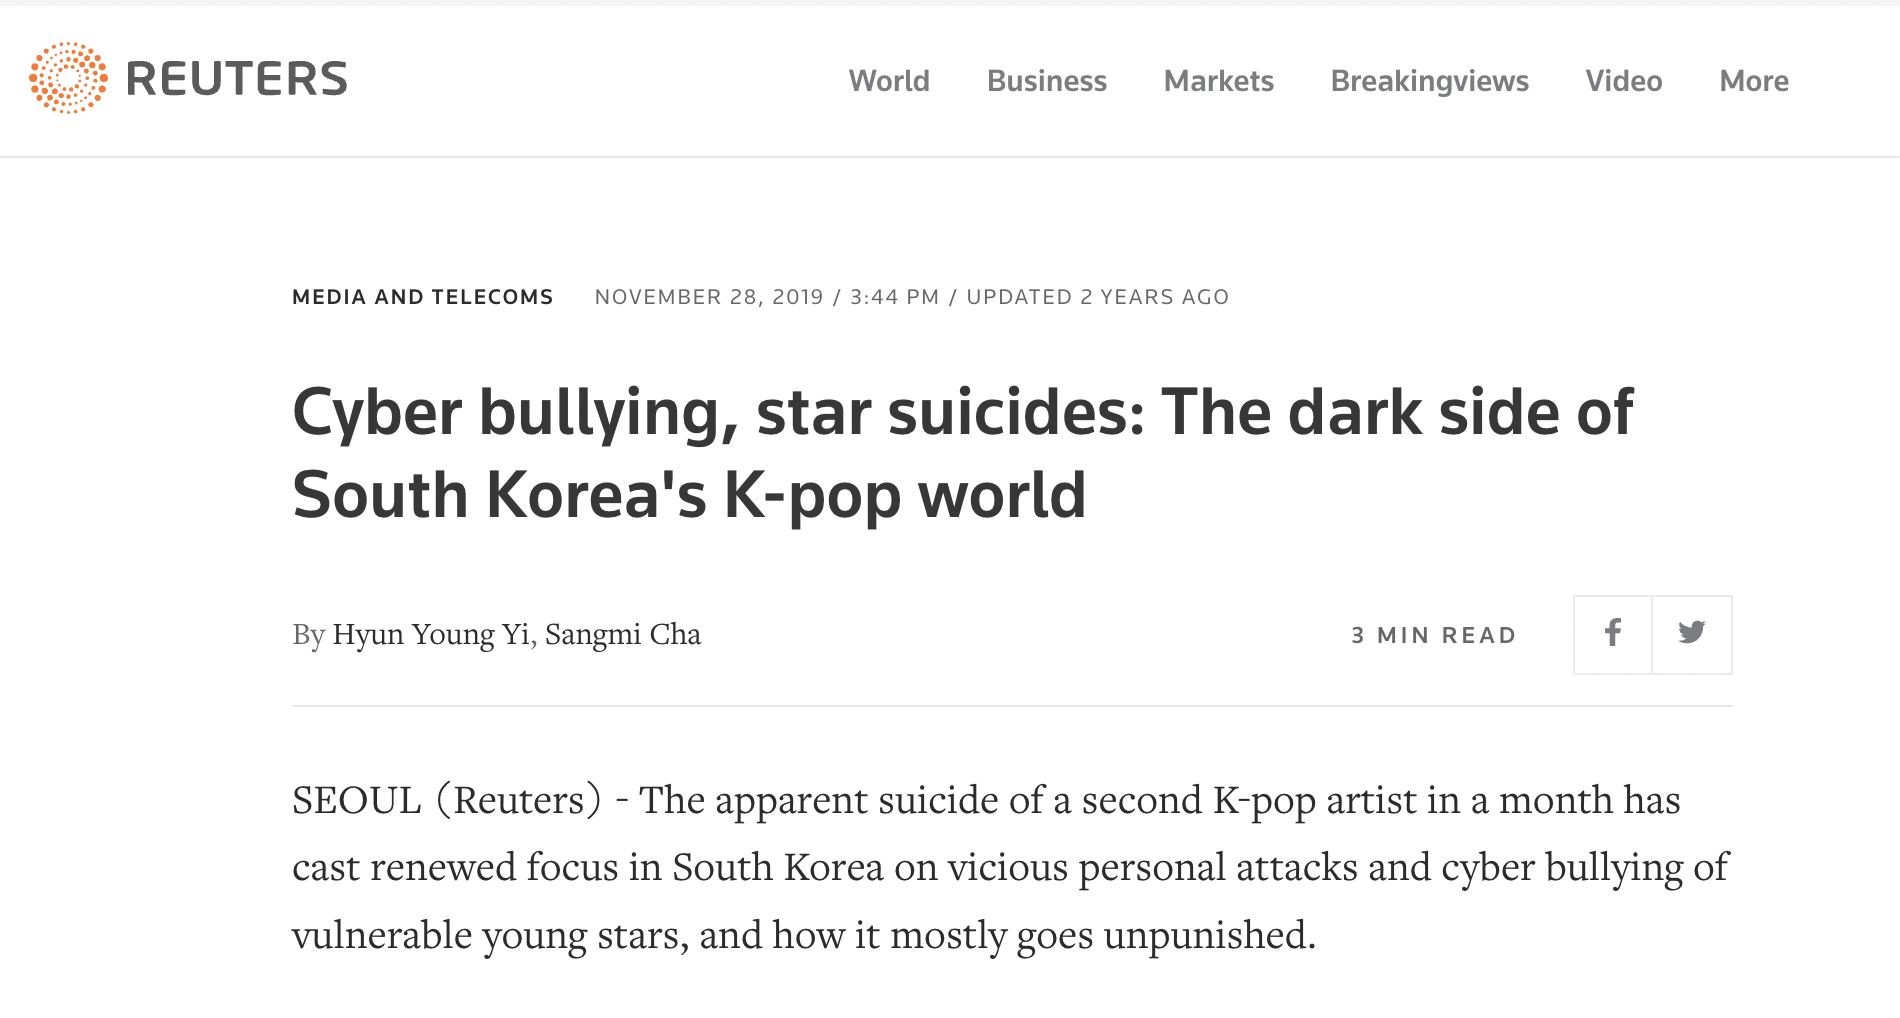The width and height of the screenshot is (1900, 1018).
Task: View author Sangmi Cha's profile
Action: point(623,634)
